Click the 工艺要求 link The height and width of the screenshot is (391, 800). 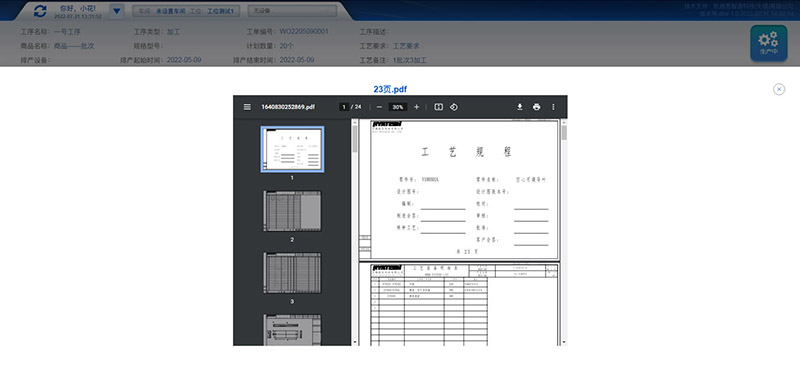click(x=406, y=46)
